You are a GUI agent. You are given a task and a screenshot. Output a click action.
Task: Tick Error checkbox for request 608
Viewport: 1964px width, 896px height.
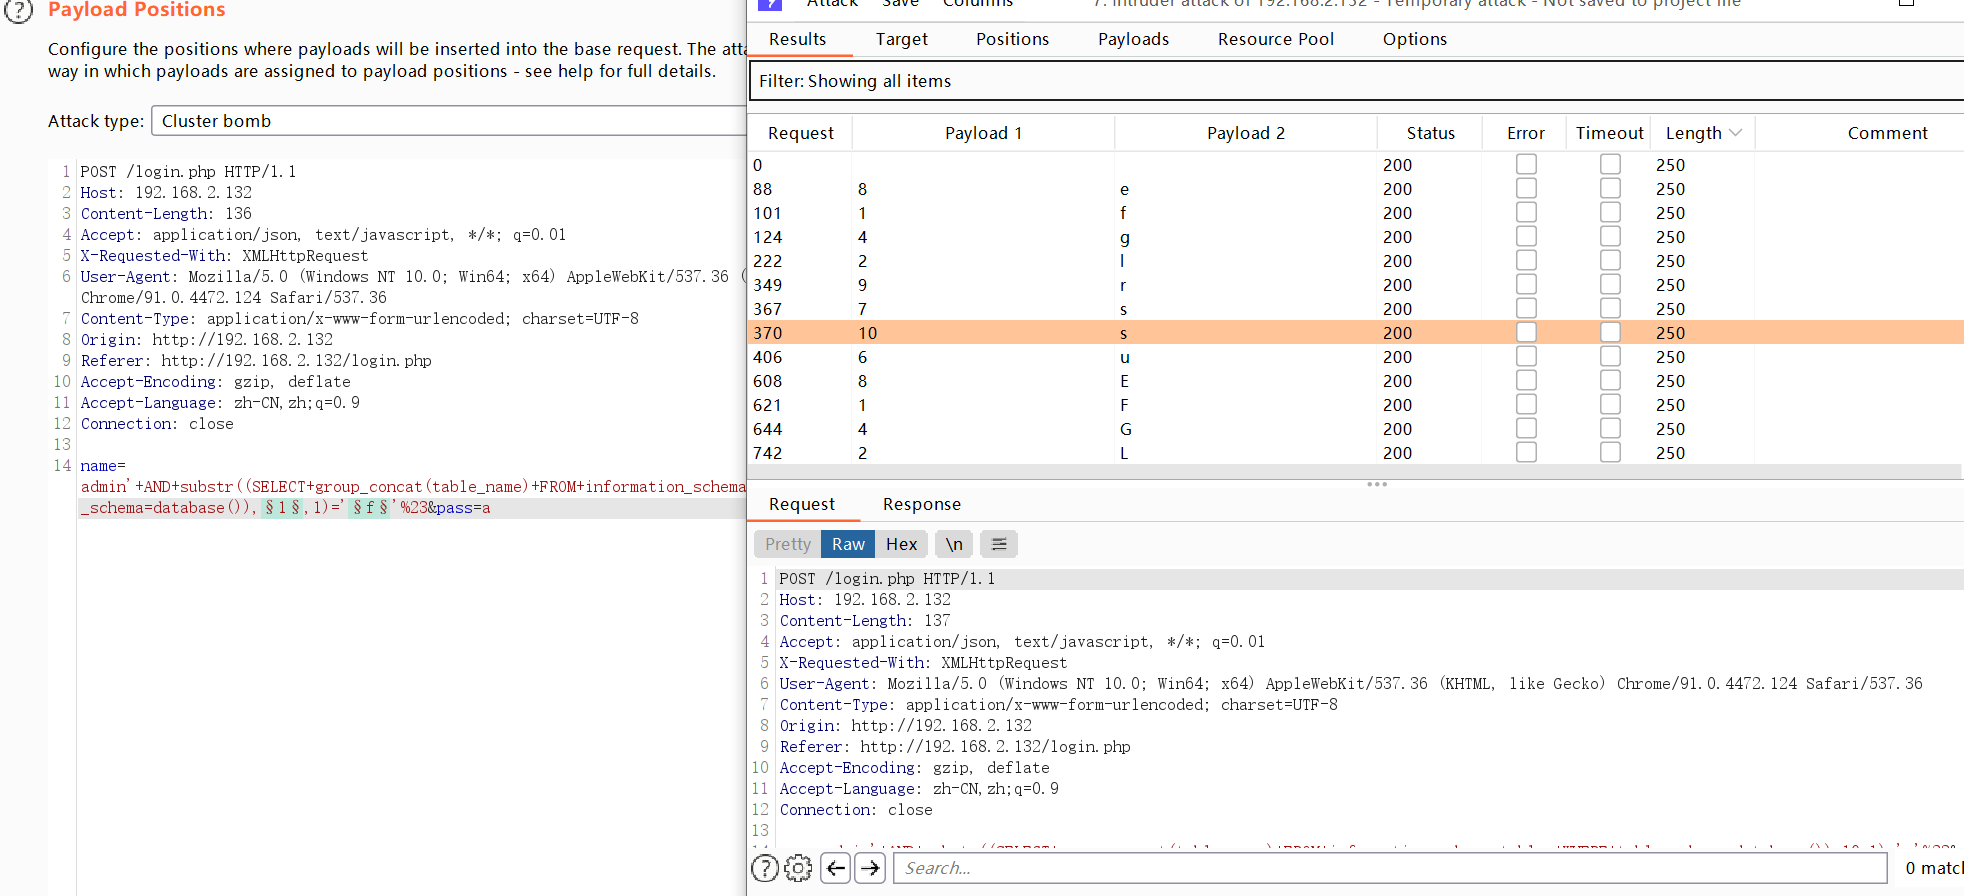[x=1526, y=380]
